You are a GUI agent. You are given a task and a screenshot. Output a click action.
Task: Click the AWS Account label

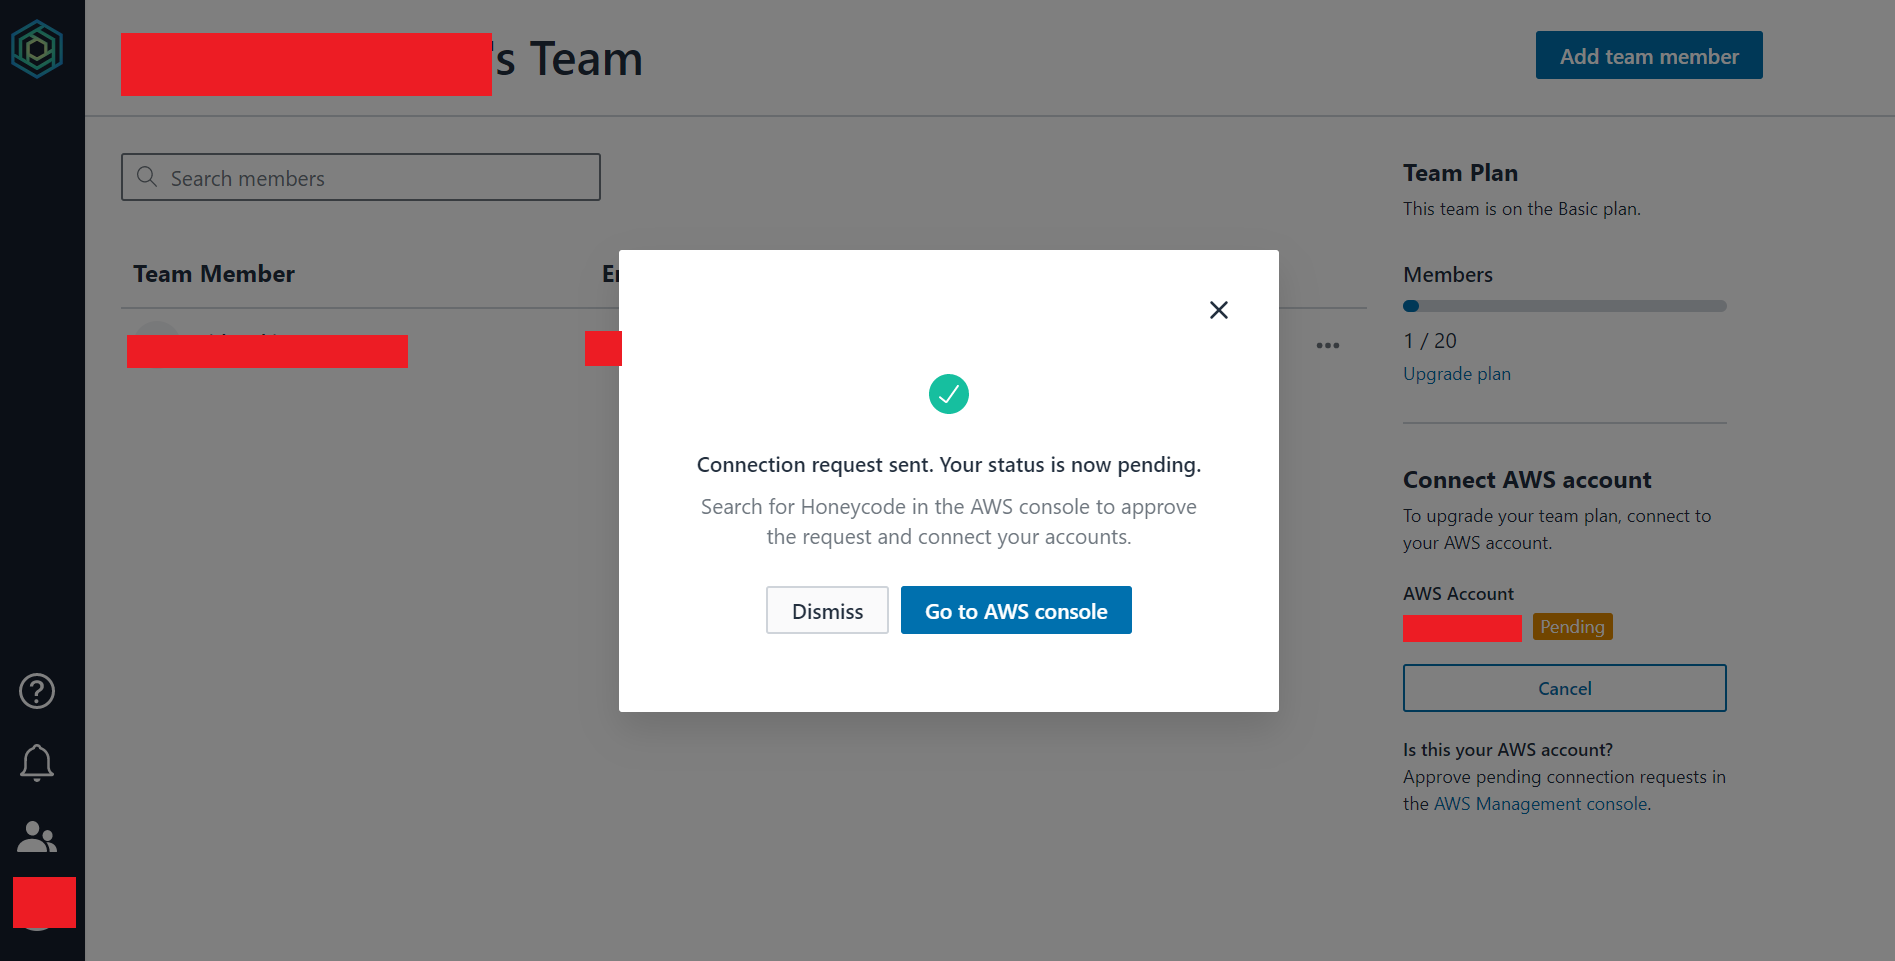point(1458,594)
